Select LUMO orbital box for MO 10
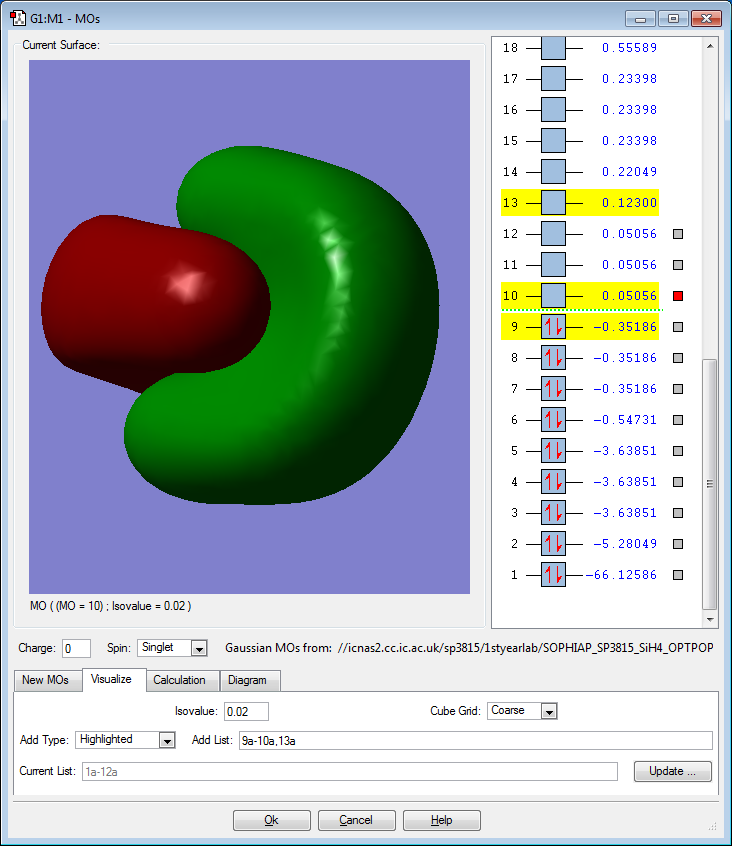This screenshot has width=732, height=846. pos(553,296)
